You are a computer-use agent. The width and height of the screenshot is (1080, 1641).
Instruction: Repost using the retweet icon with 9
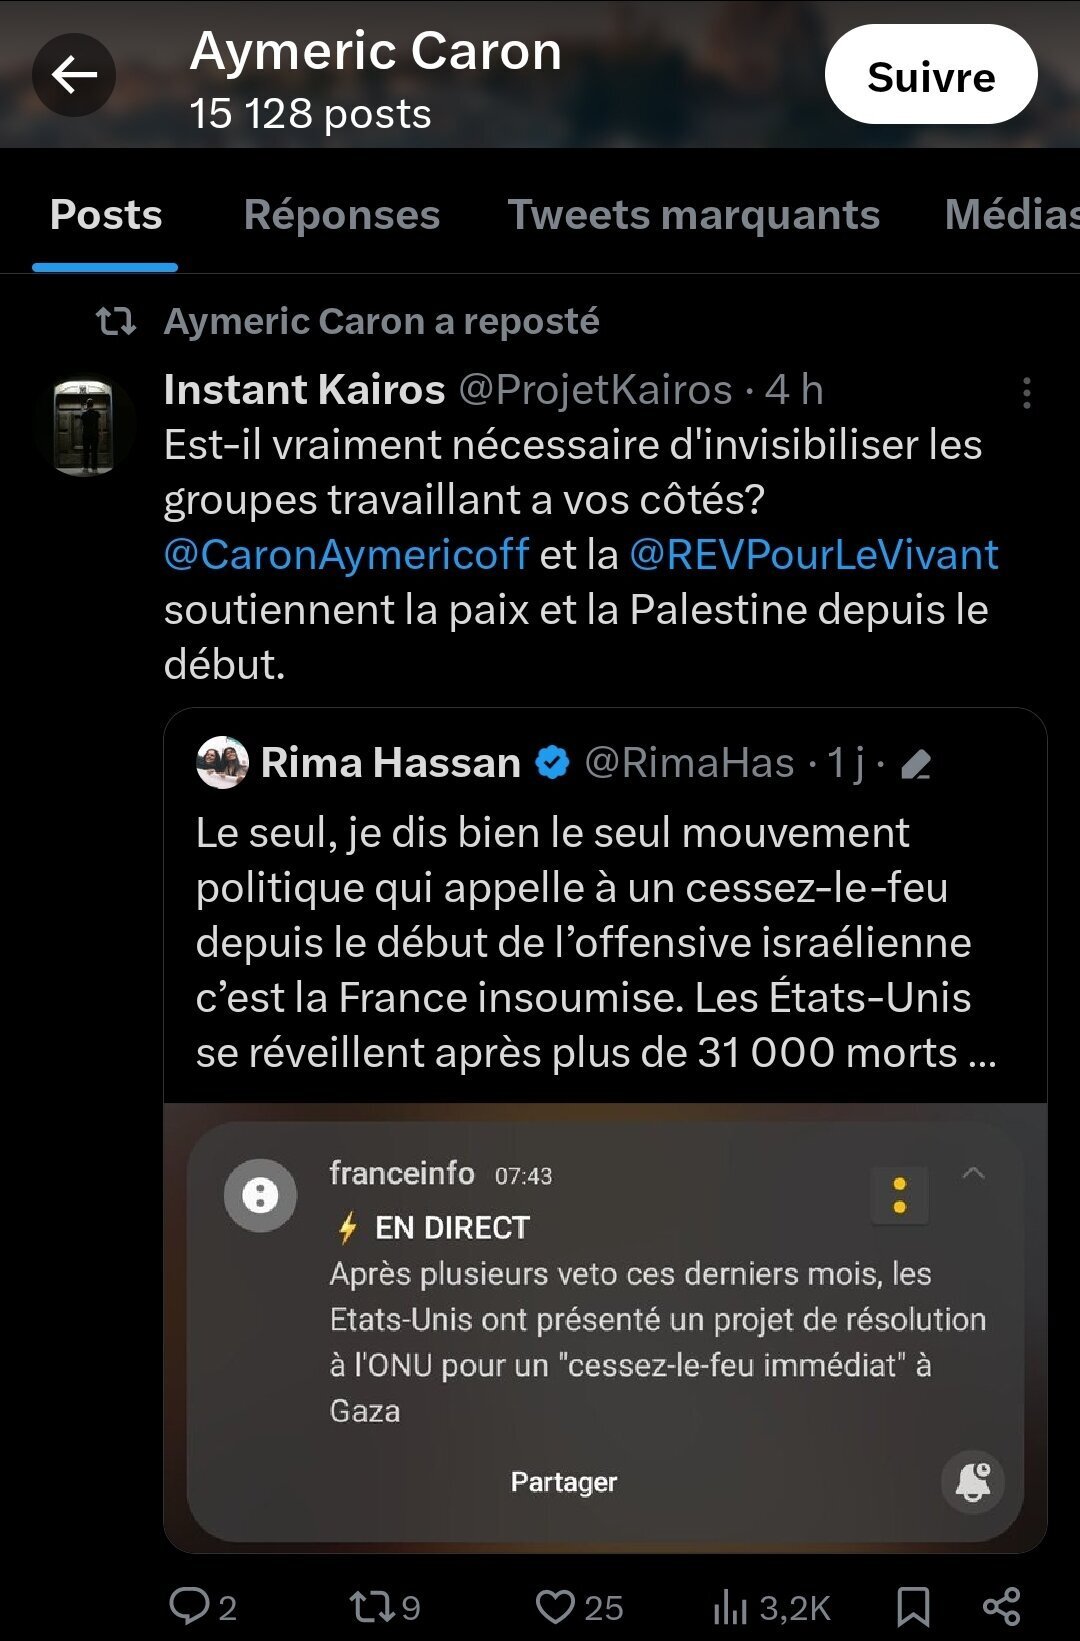point(385,1606)
